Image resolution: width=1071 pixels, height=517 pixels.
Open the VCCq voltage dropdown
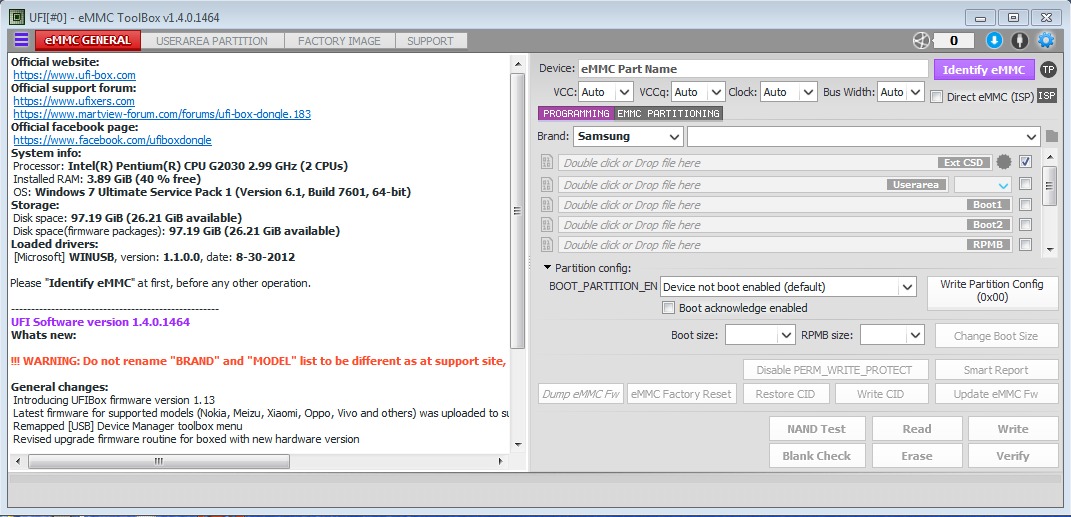coord(697,92)
